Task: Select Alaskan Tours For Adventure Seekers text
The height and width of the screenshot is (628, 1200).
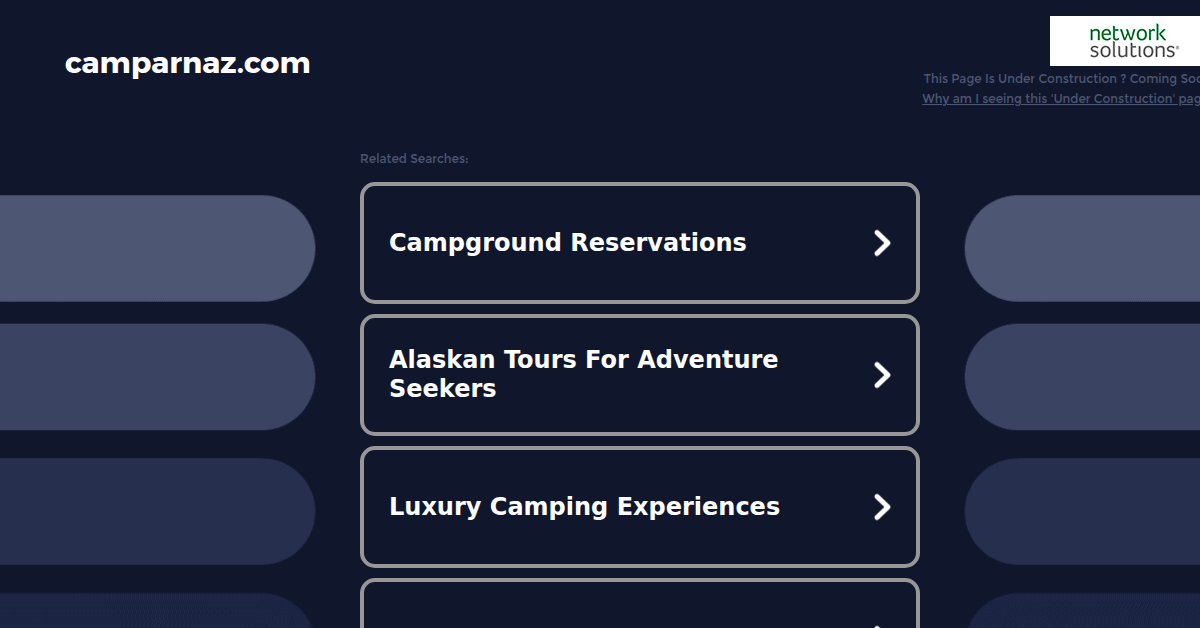Action: pyautogui.click(x=583, y=374)
